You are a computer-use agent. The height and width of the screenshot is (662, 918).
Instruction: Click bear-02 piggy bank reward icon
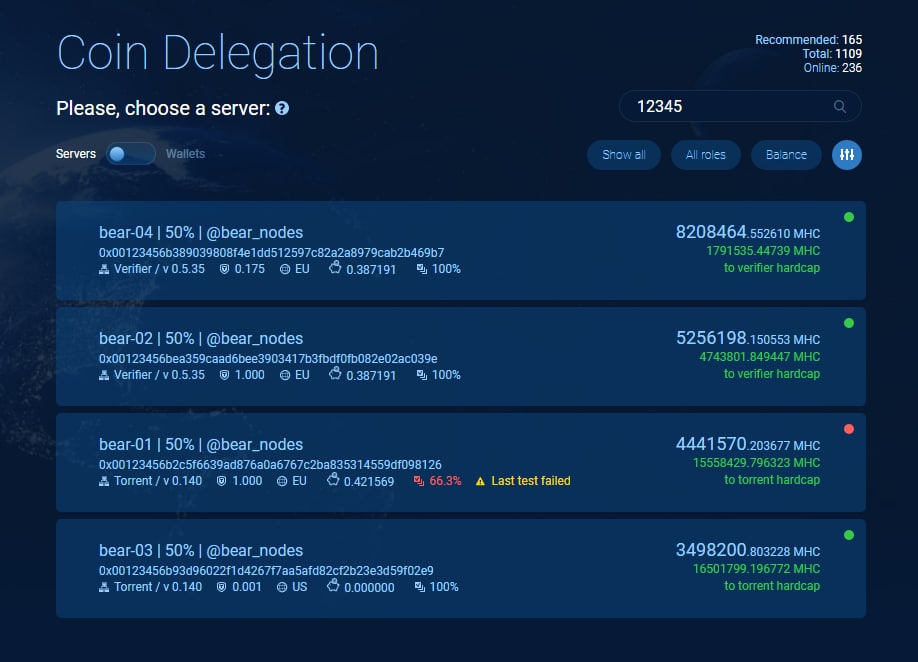[335, 373]
